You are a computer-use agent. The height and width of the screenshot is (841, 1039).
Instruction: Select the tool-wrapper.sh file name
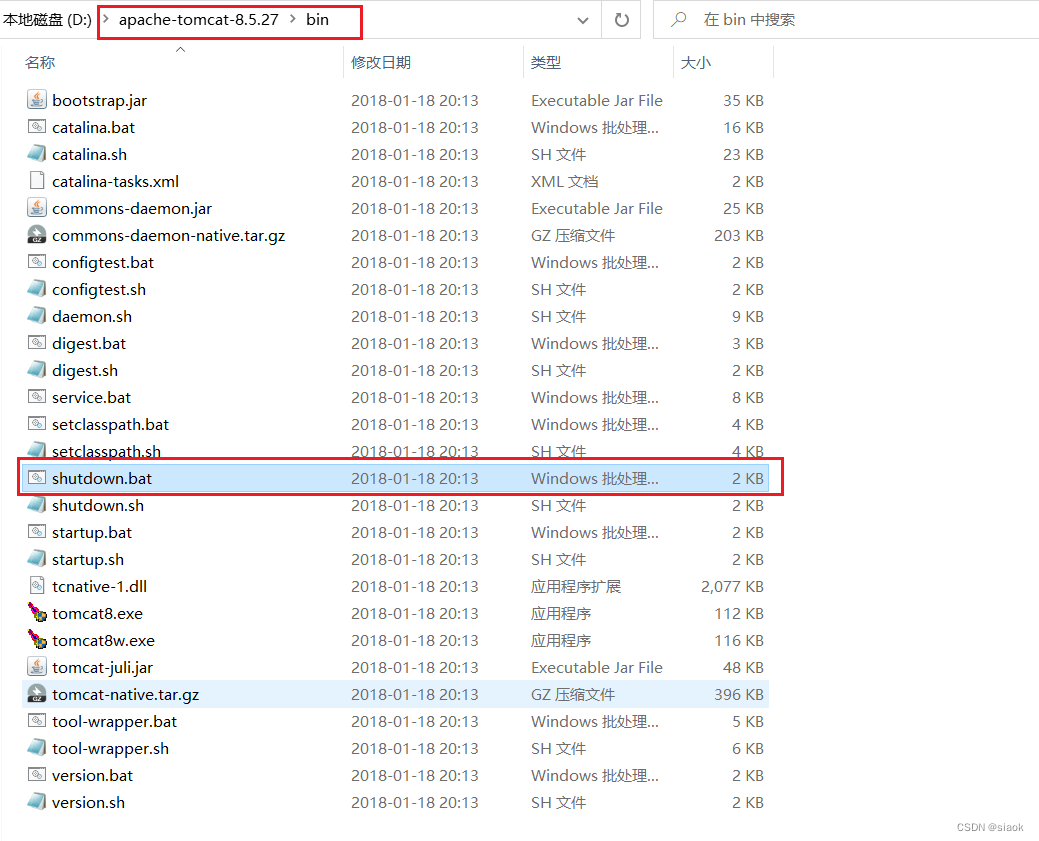pos(110,748)
